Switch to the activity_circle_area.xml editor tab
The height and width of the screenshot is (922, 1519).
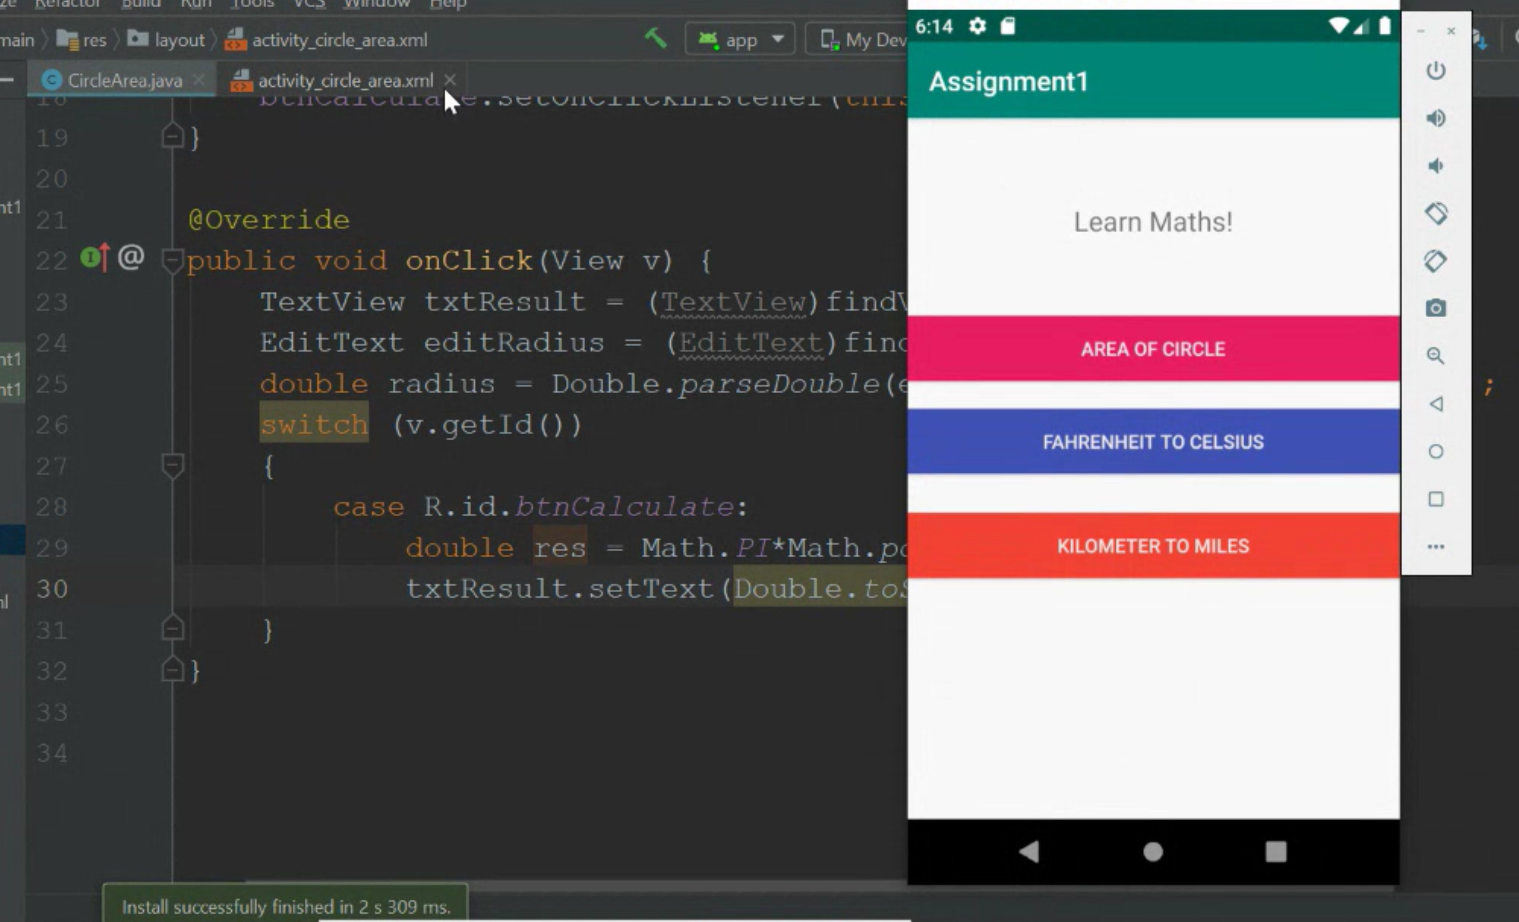pyautogui.click(x=344, y=80)
